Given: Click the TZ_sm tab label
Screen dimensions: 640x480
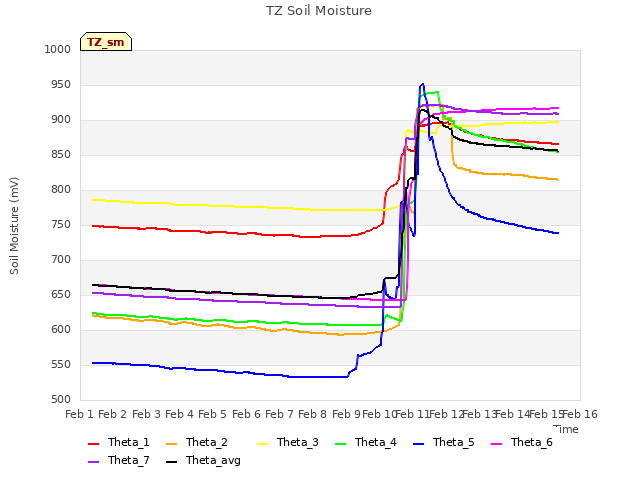Looking at the screenshot, I should click(x=106, y=42).
